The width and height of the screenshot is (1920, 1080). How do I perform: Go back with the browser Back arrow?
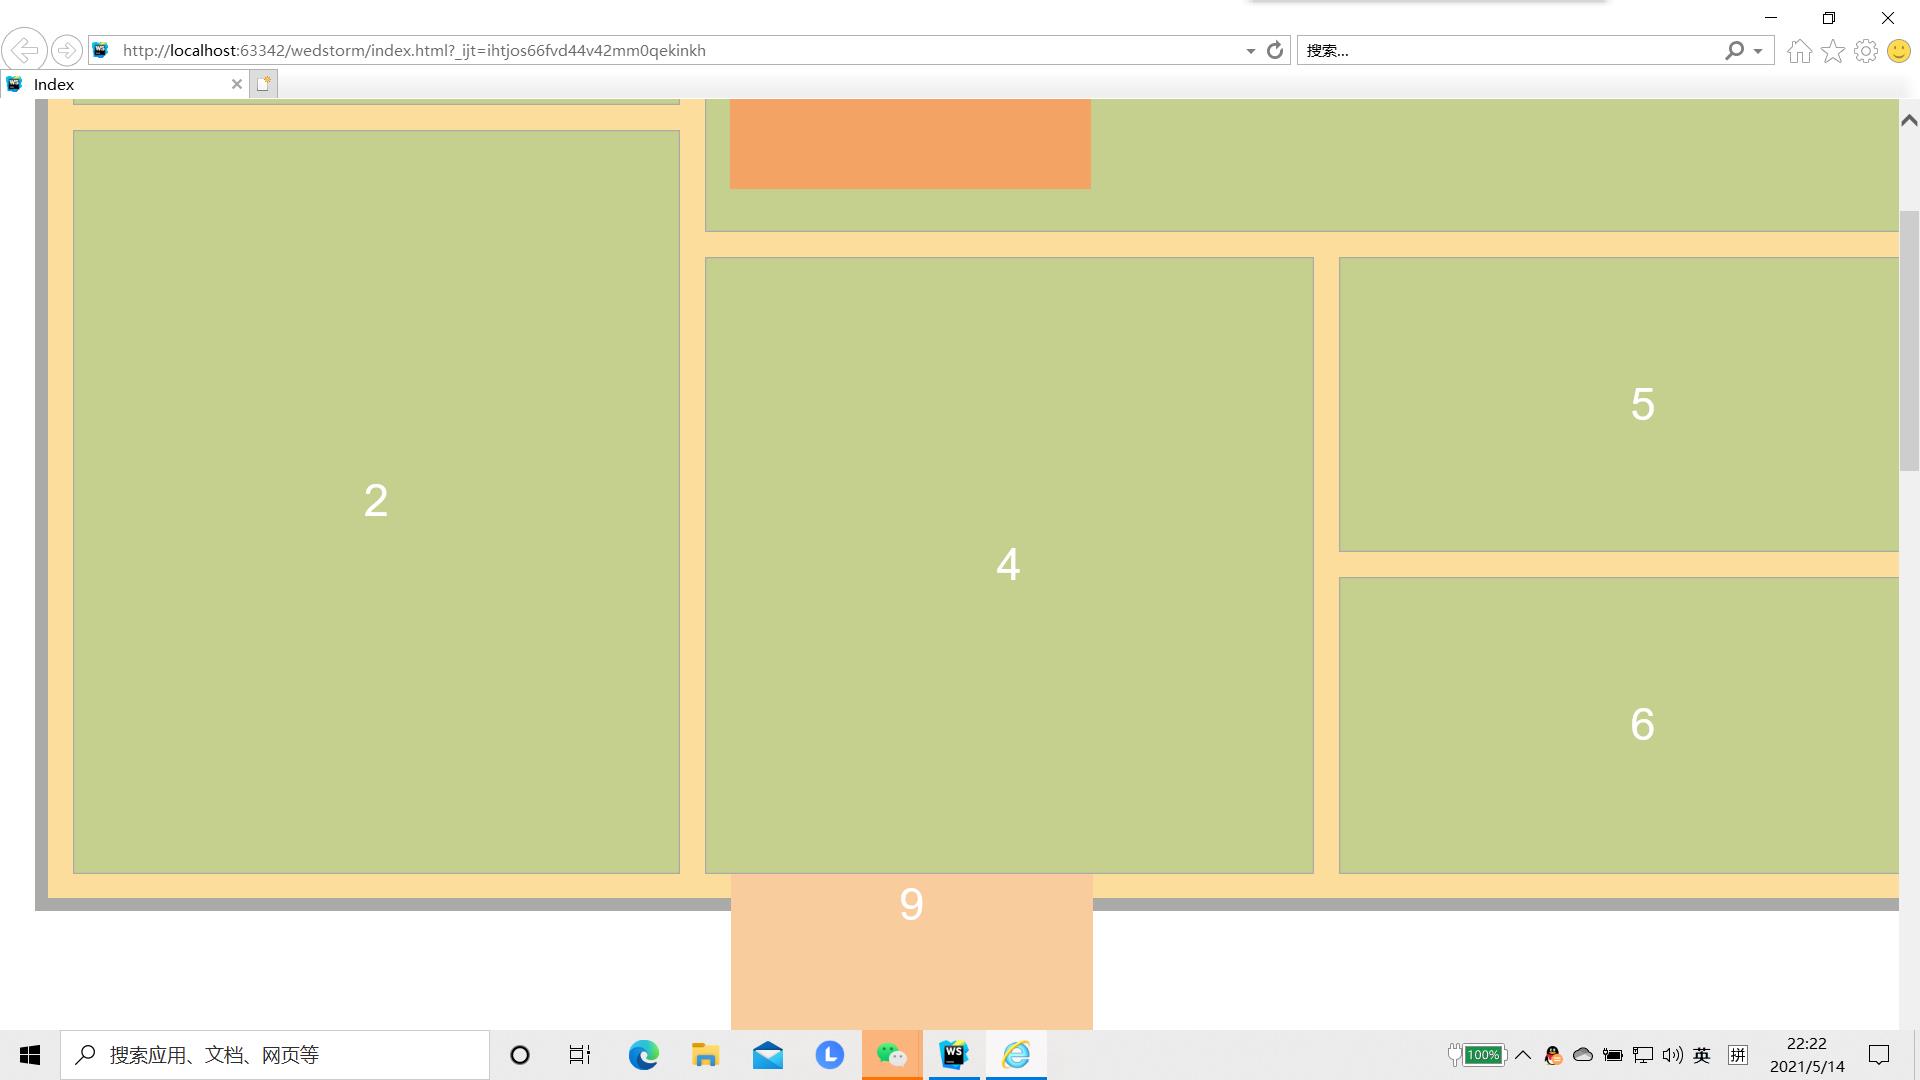24,50
